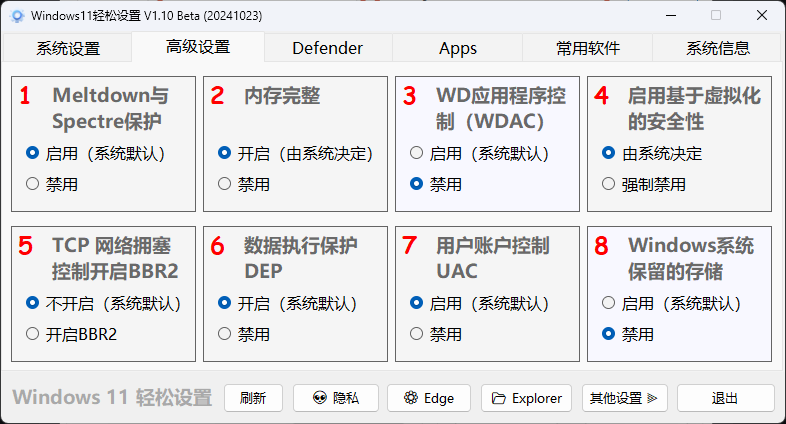The width and height of the screenshot is (786, 424).
Task: Choose 强制禁用 for virtualization-based security
Action: coord(644,184)
